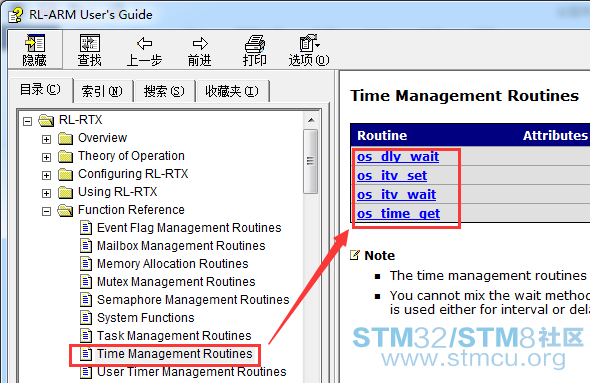The image size is (590, 383).
Task: Expand the Using RL-RTX node
Action: 46,193
